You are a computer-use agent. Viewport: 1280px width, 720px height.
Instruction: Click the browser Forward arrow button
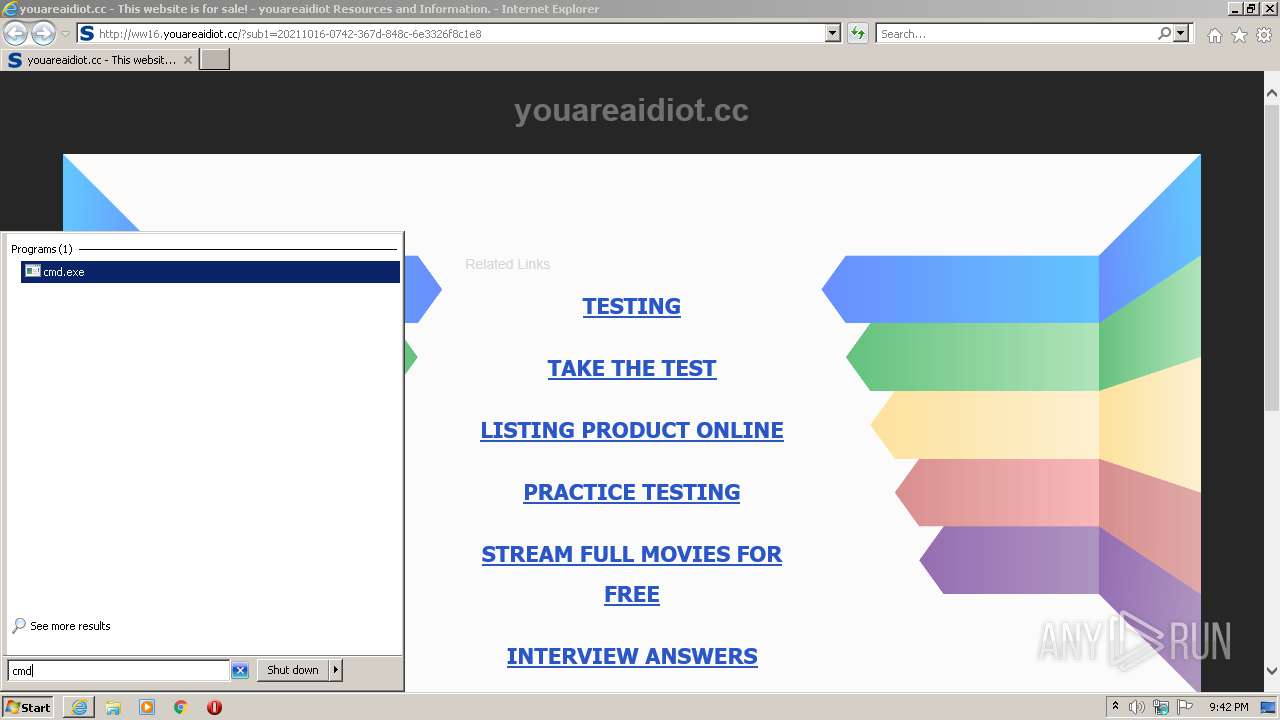pyautogui.click(x=43, y=33)
